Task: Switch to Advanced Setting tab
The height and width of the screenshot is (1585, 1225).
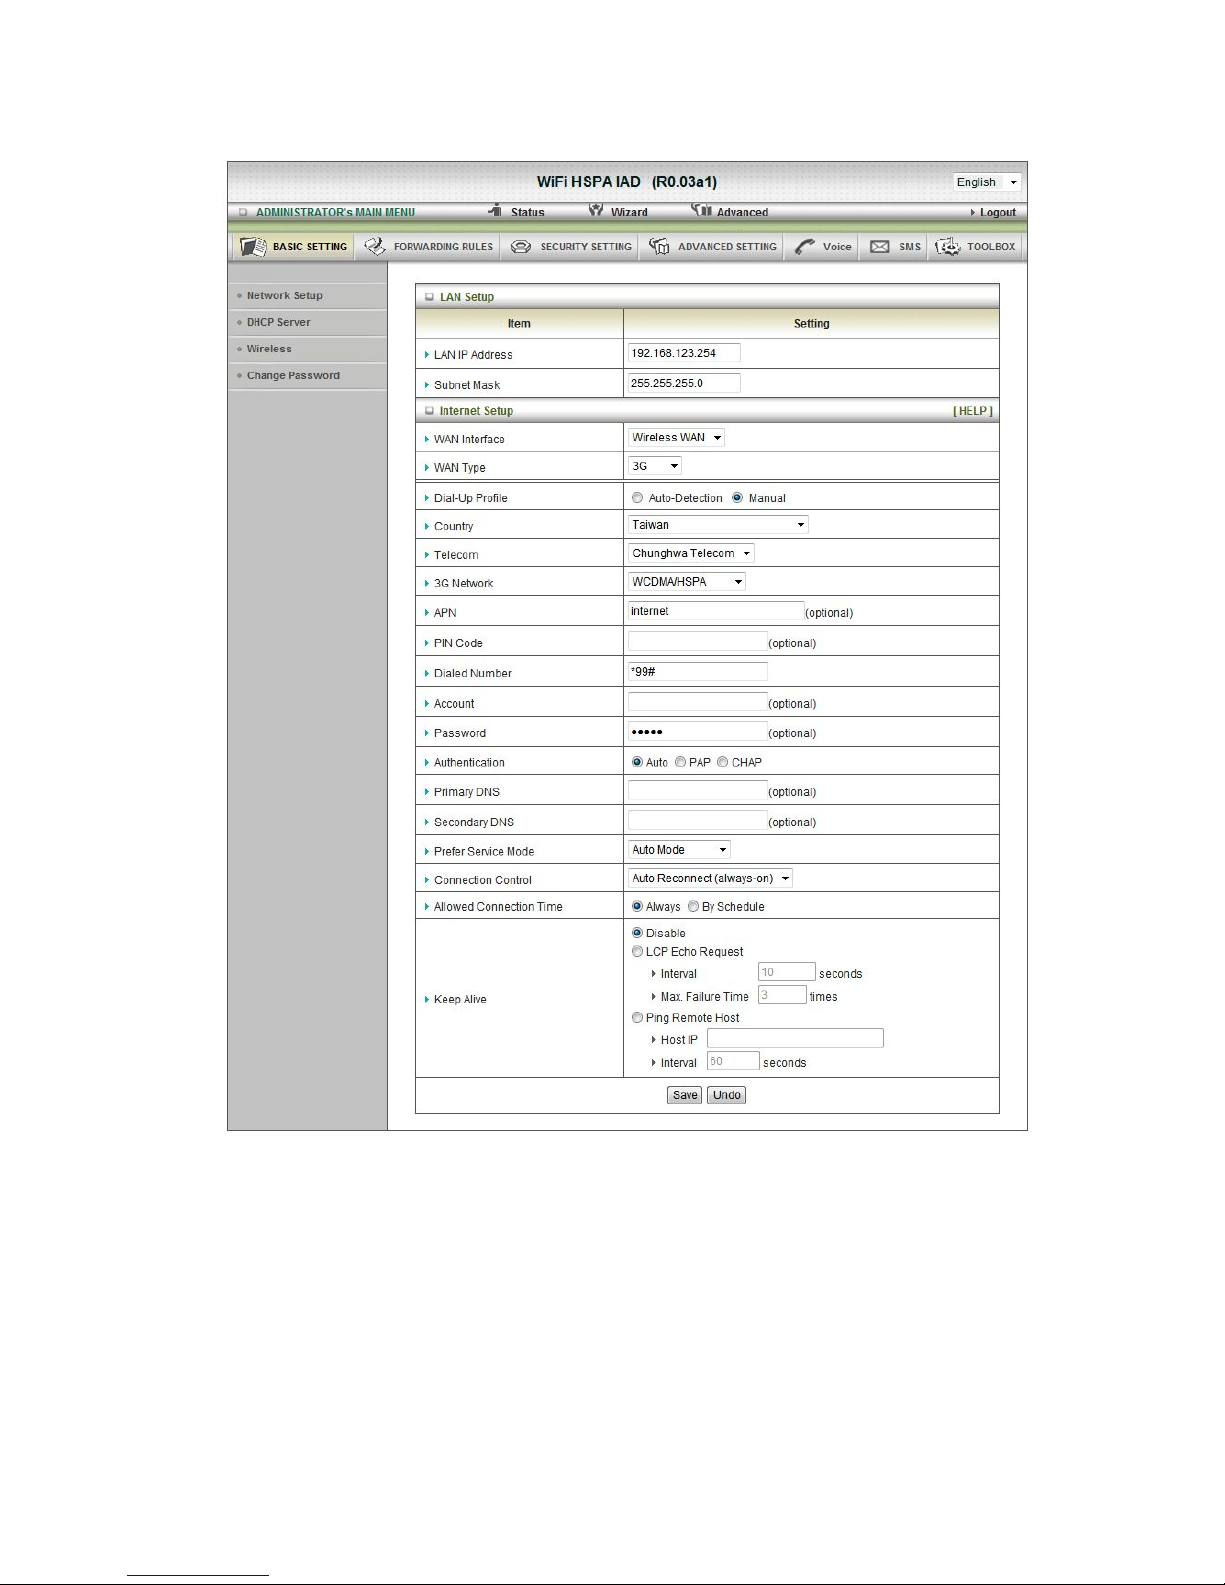Action: 712,246
